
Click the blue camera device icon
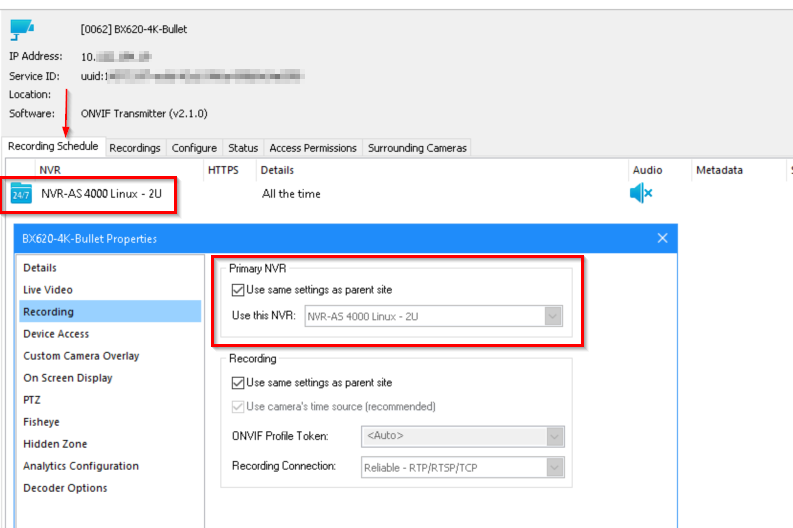click(x=22, y=29)
